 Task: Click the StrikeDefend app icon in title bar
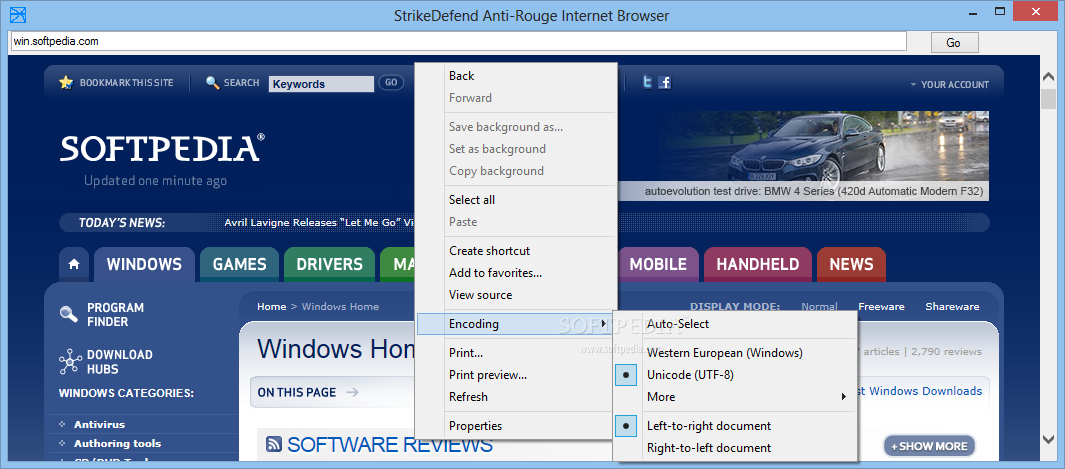[18, 14]
